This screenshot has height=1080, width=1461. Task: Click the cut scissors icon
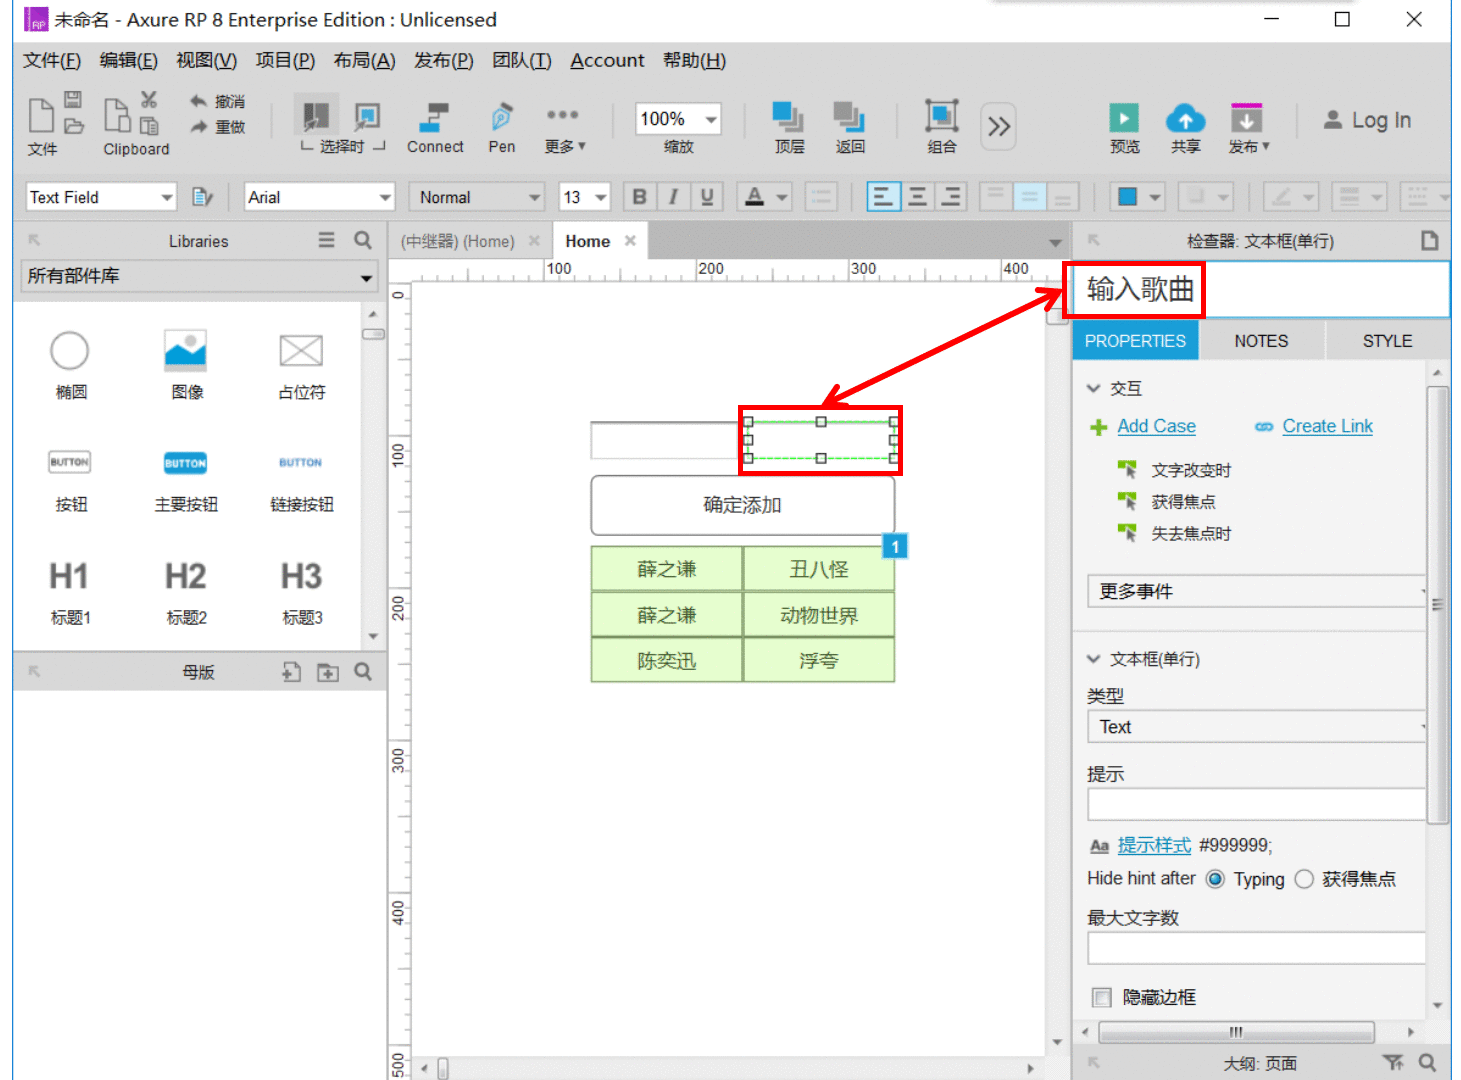pyautogui.click(x=149, y=99)
